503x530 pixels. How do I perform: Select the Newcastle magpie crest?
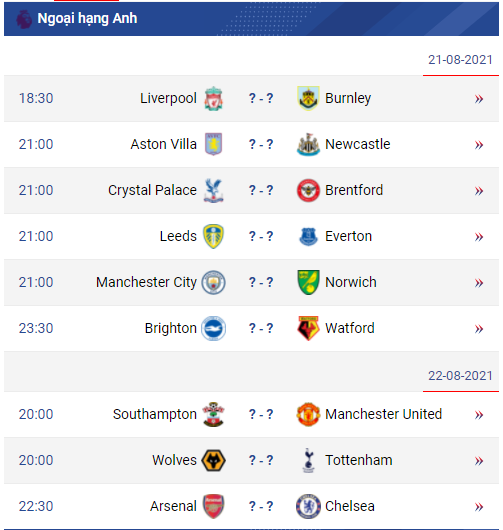(x=308, y=144)
